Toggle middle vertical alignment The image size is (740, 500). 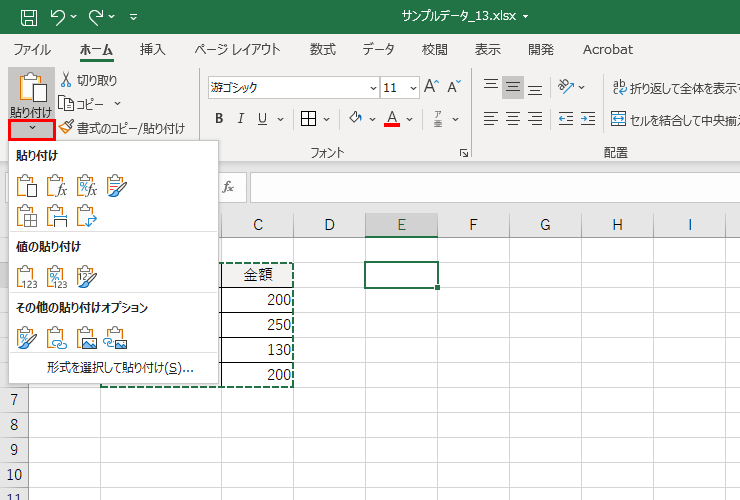click(x=513, y=87)
